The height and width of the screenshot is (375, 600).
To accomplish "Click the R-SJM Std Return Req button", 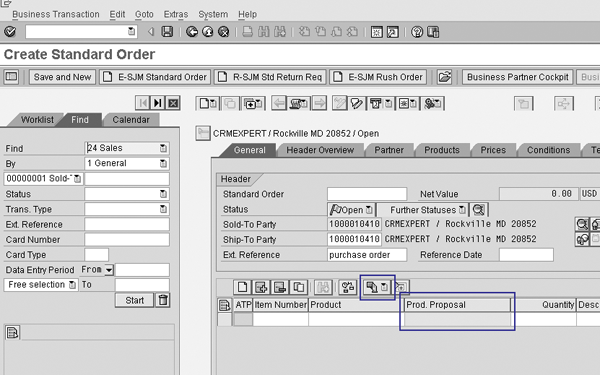I will point(270,77).
